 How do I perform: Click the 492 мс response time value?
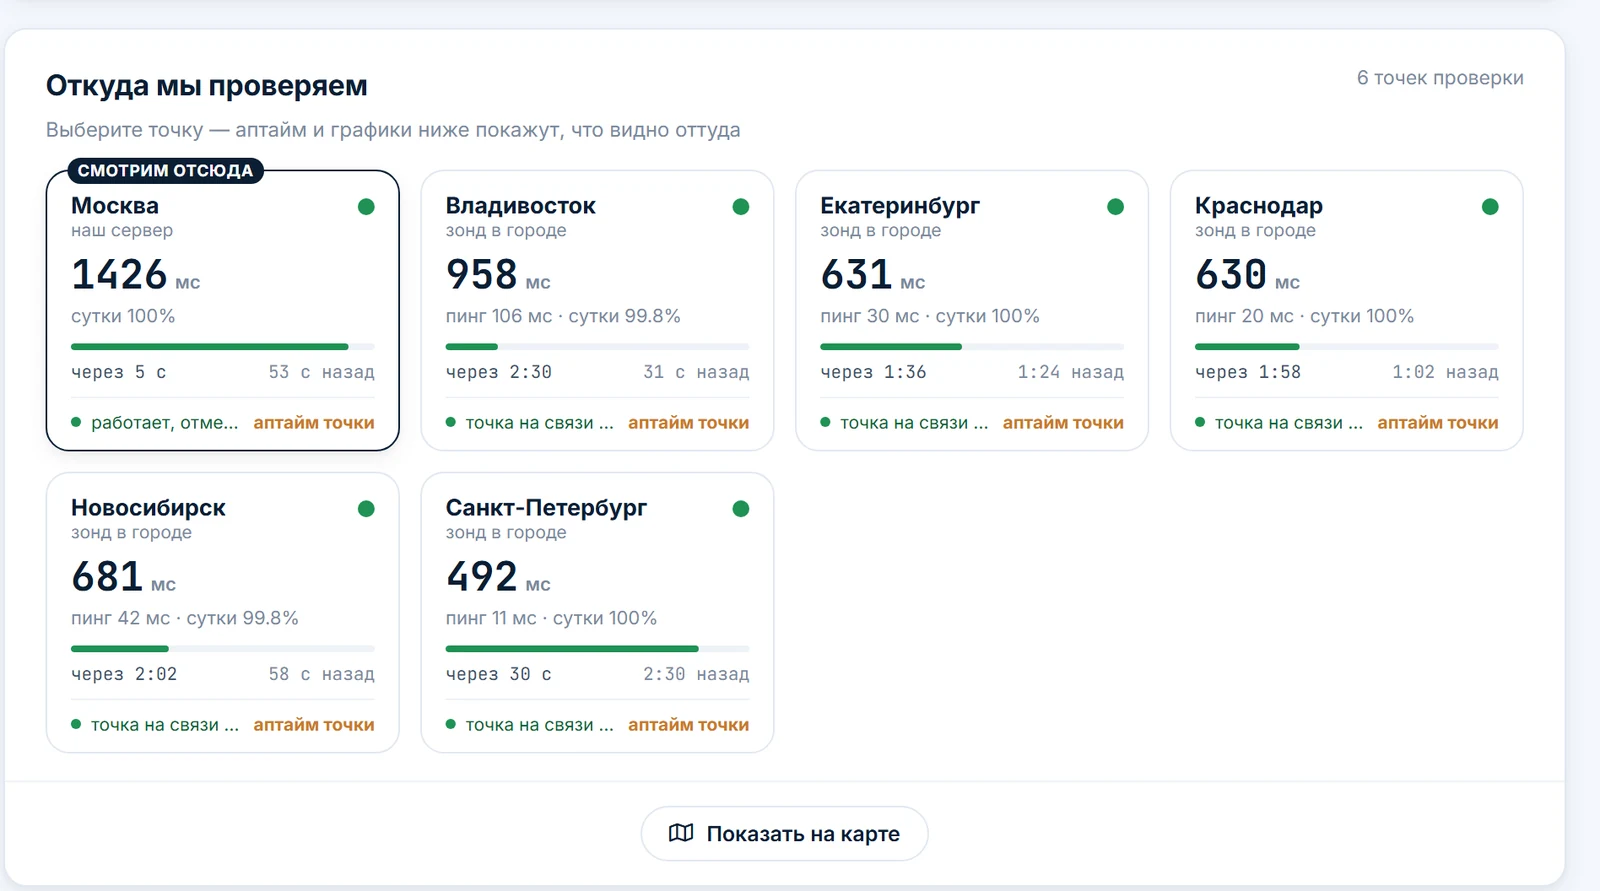click(x=498, y=577)
